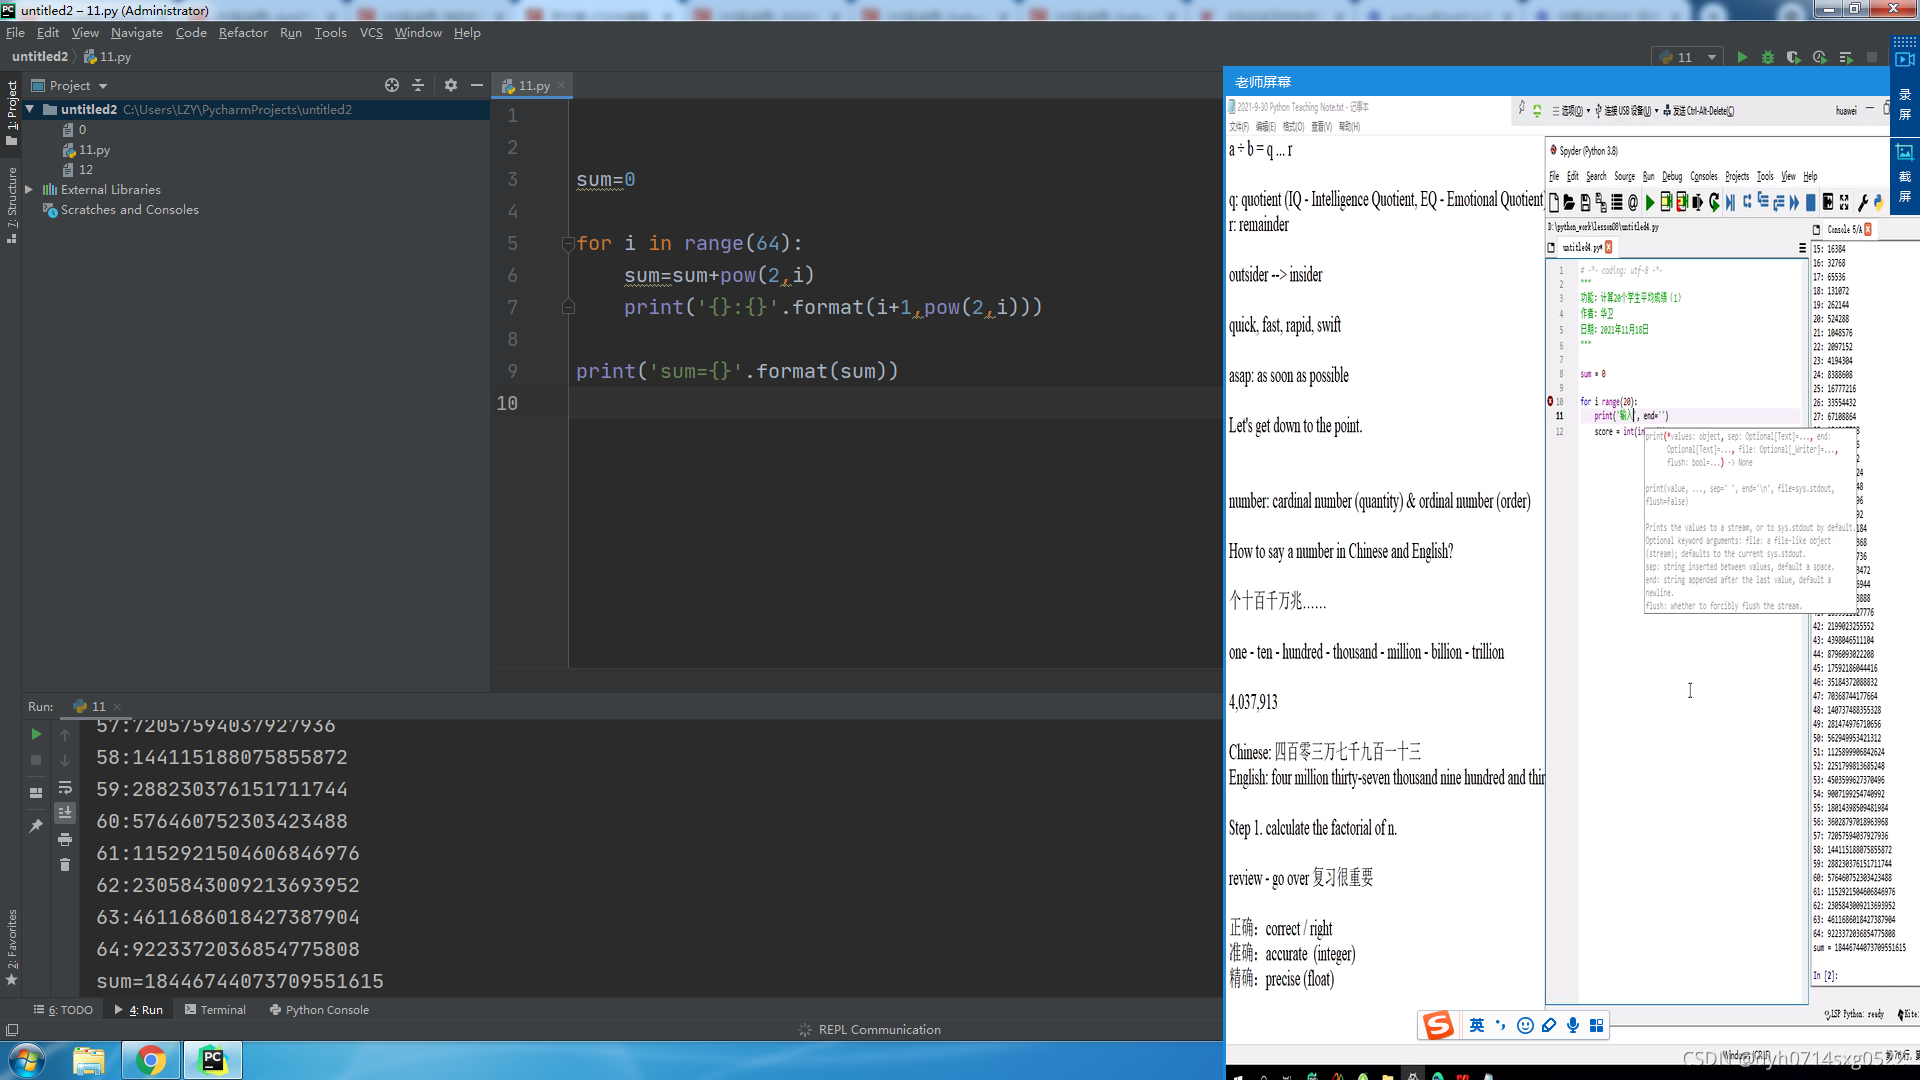
Task: Hide the Project tool window
Action: 477,85
